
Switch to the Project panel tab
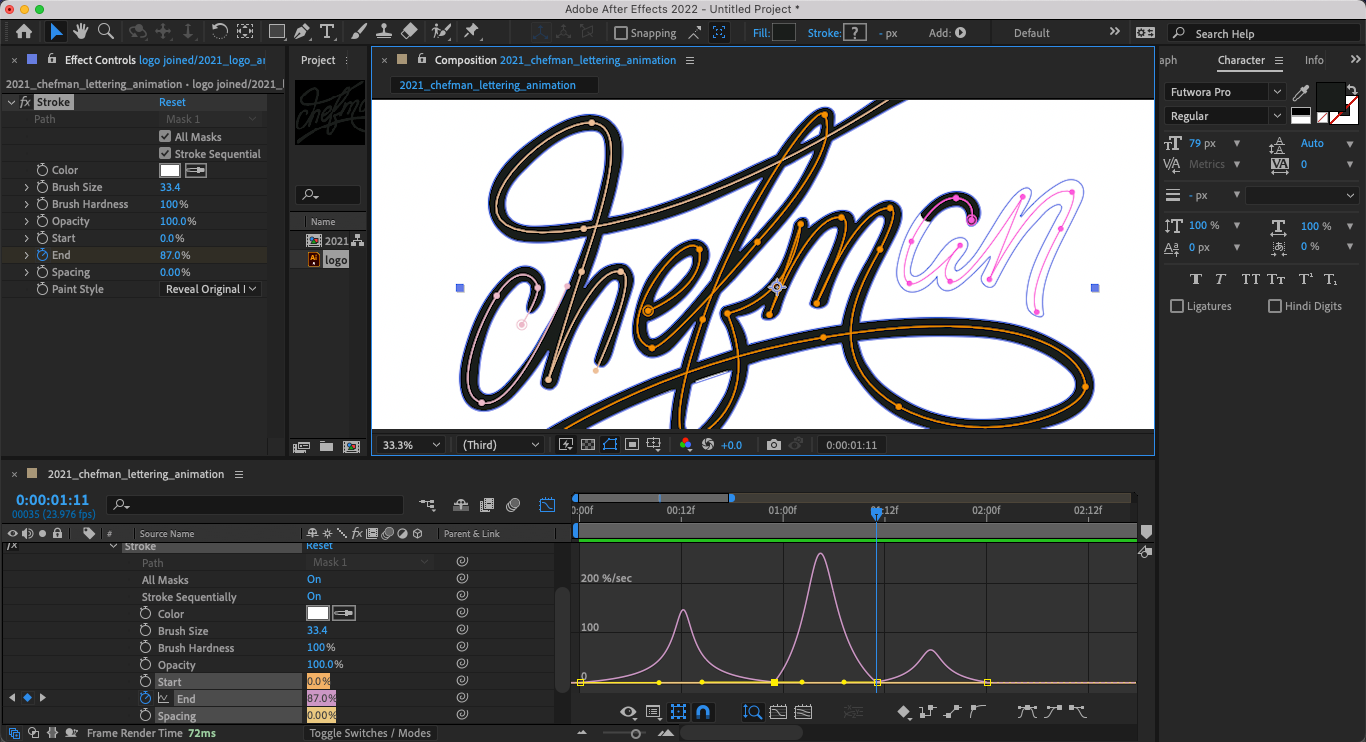tap(318, 60)
